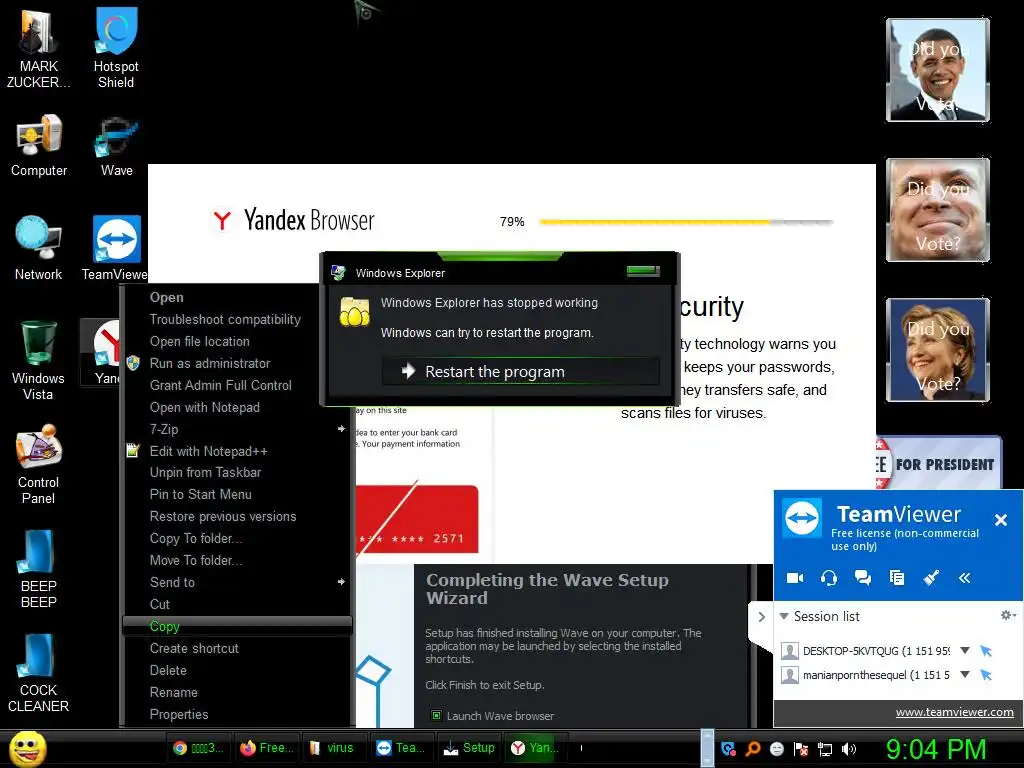Click remote control arrow for manianpornthesequel session
The height and width of the screenshot is (768, 1024).
(x=986, y=675)
